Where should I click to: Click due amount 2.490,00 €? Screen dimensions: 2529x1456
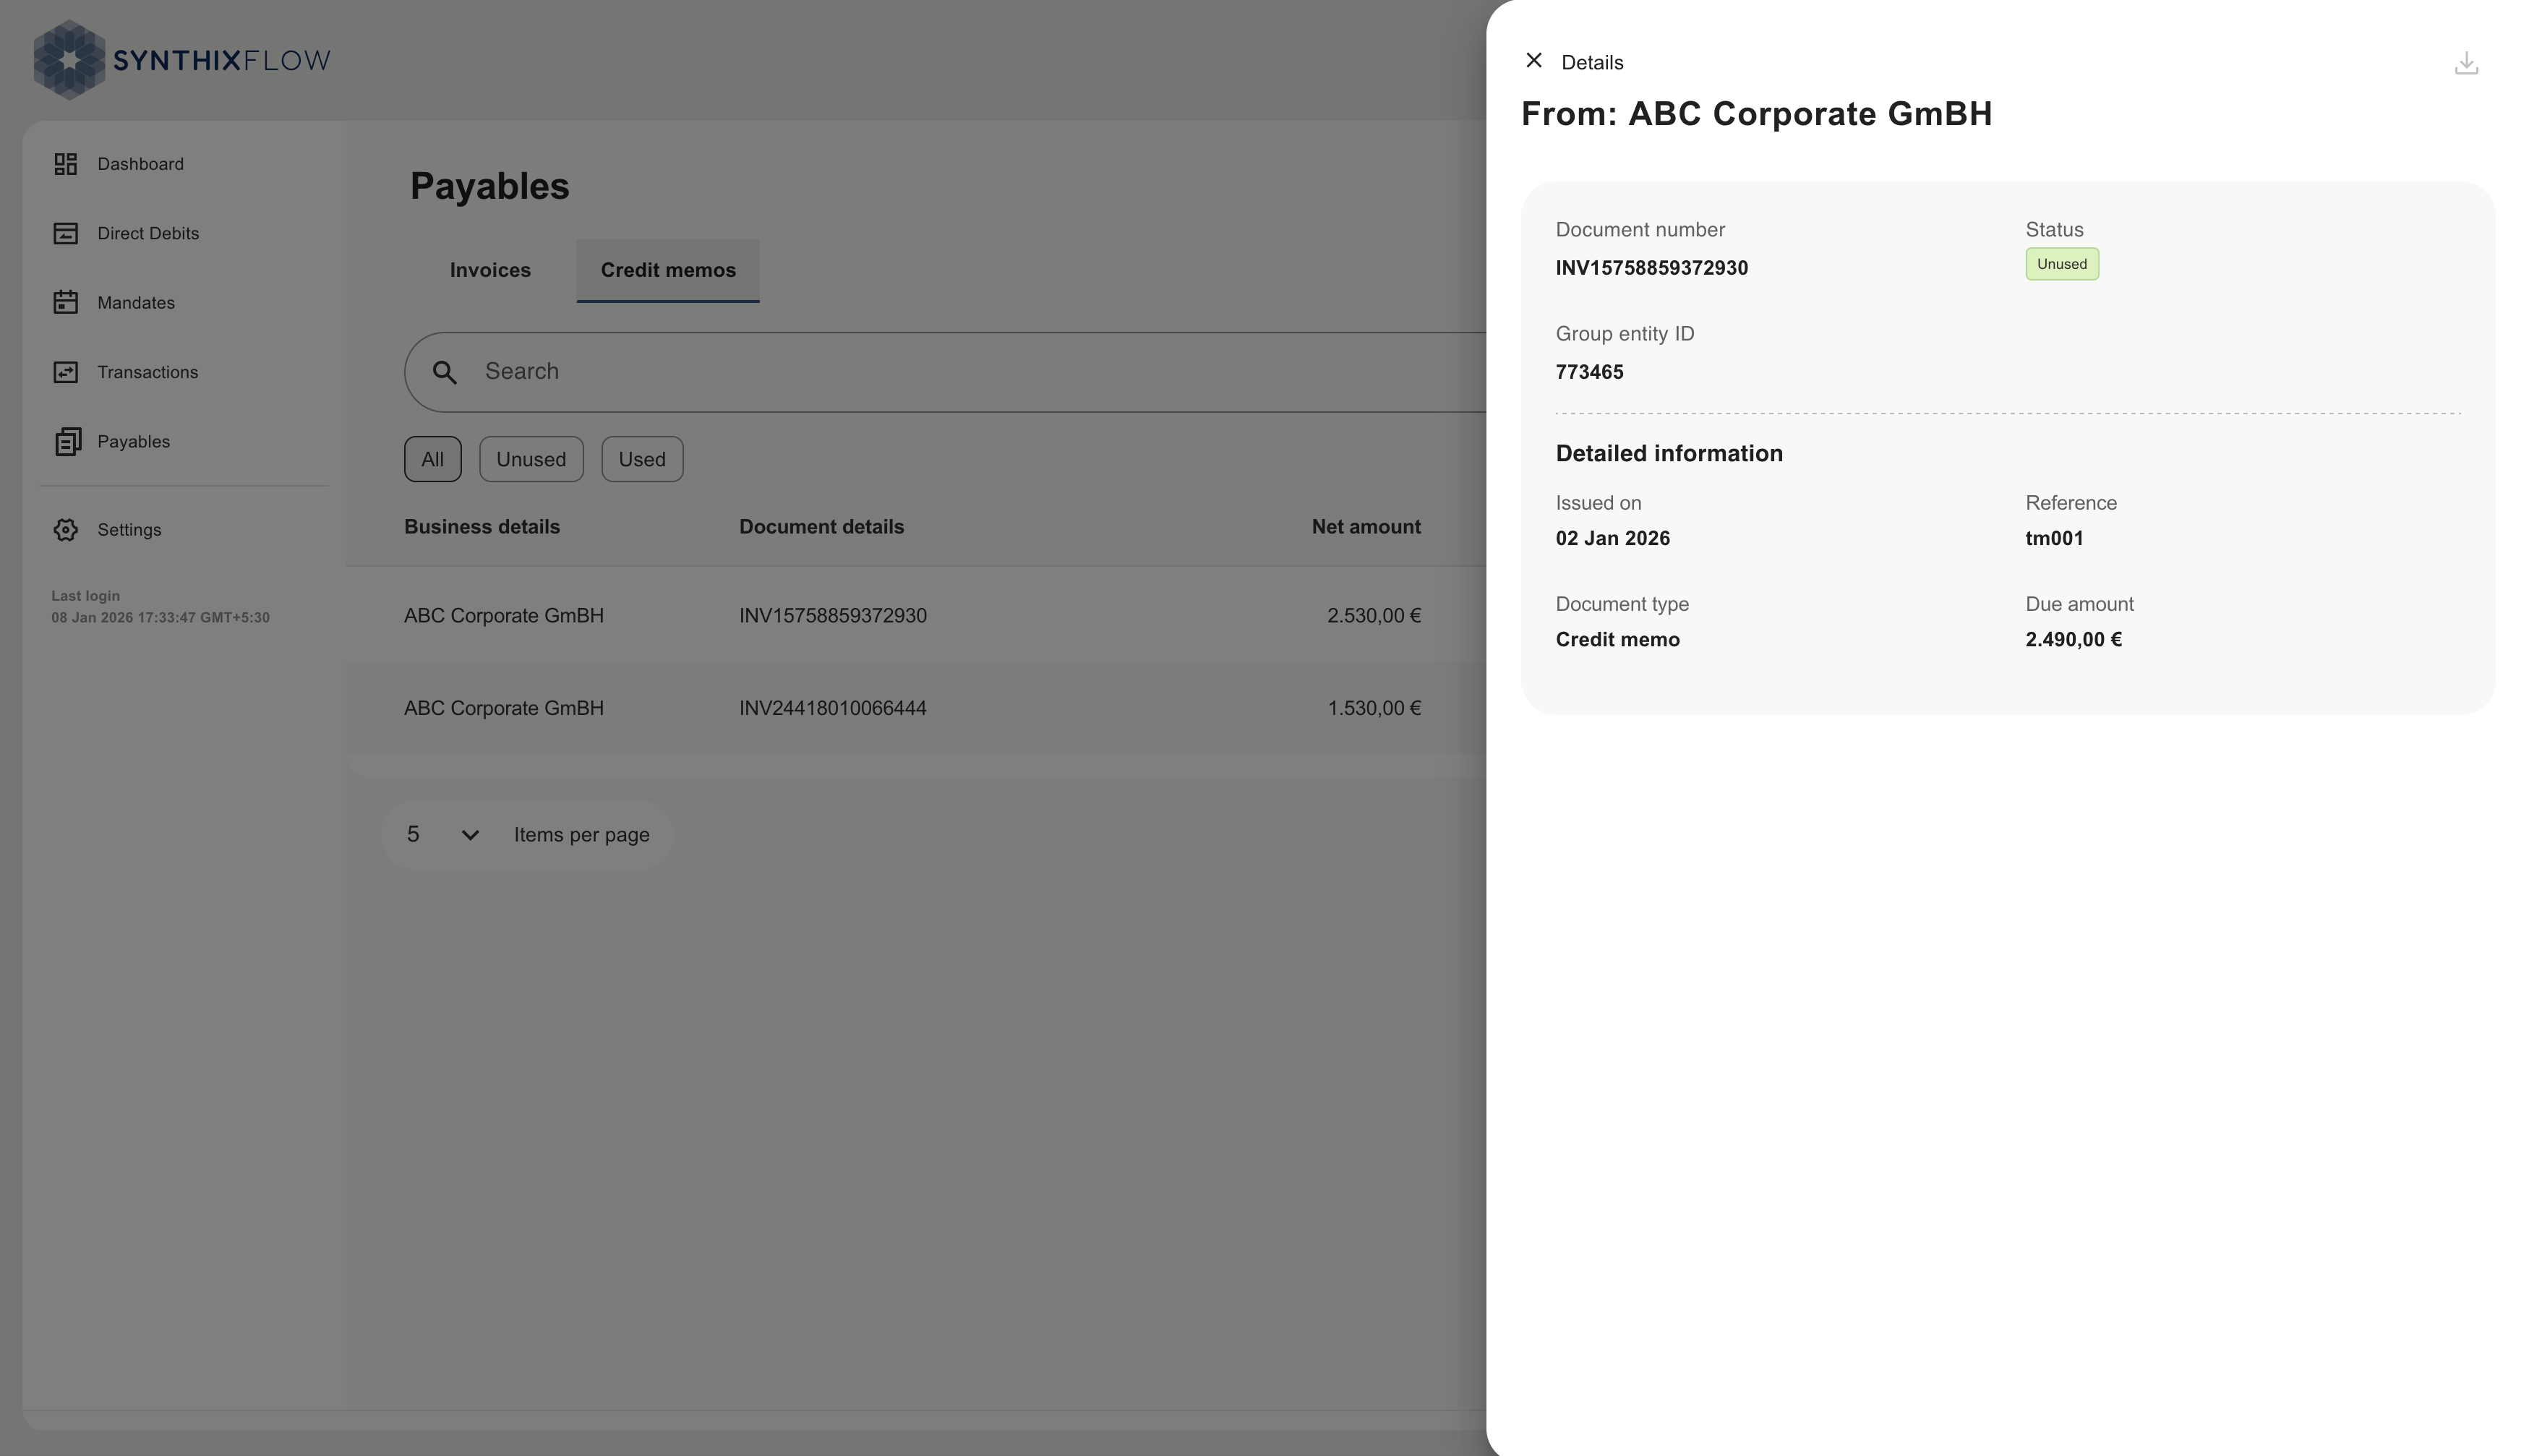click(x=2074, y=639)
